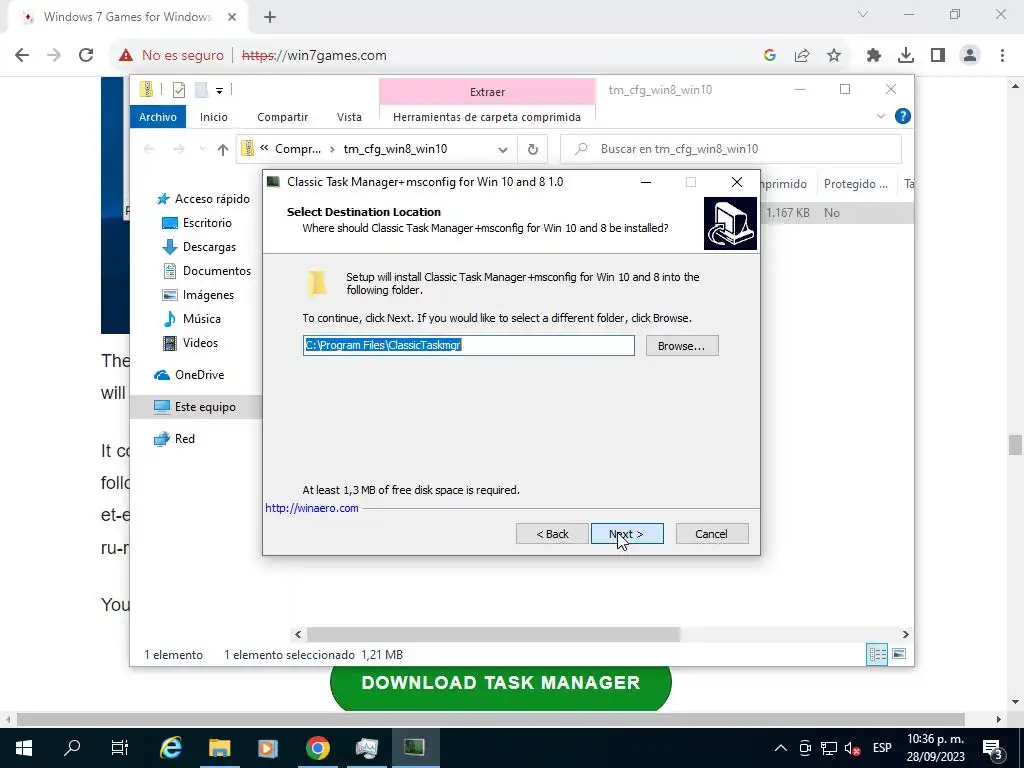Screen dimensions: 1024x768
Task: Click the Back button in setup
Action: coord(552,534)
